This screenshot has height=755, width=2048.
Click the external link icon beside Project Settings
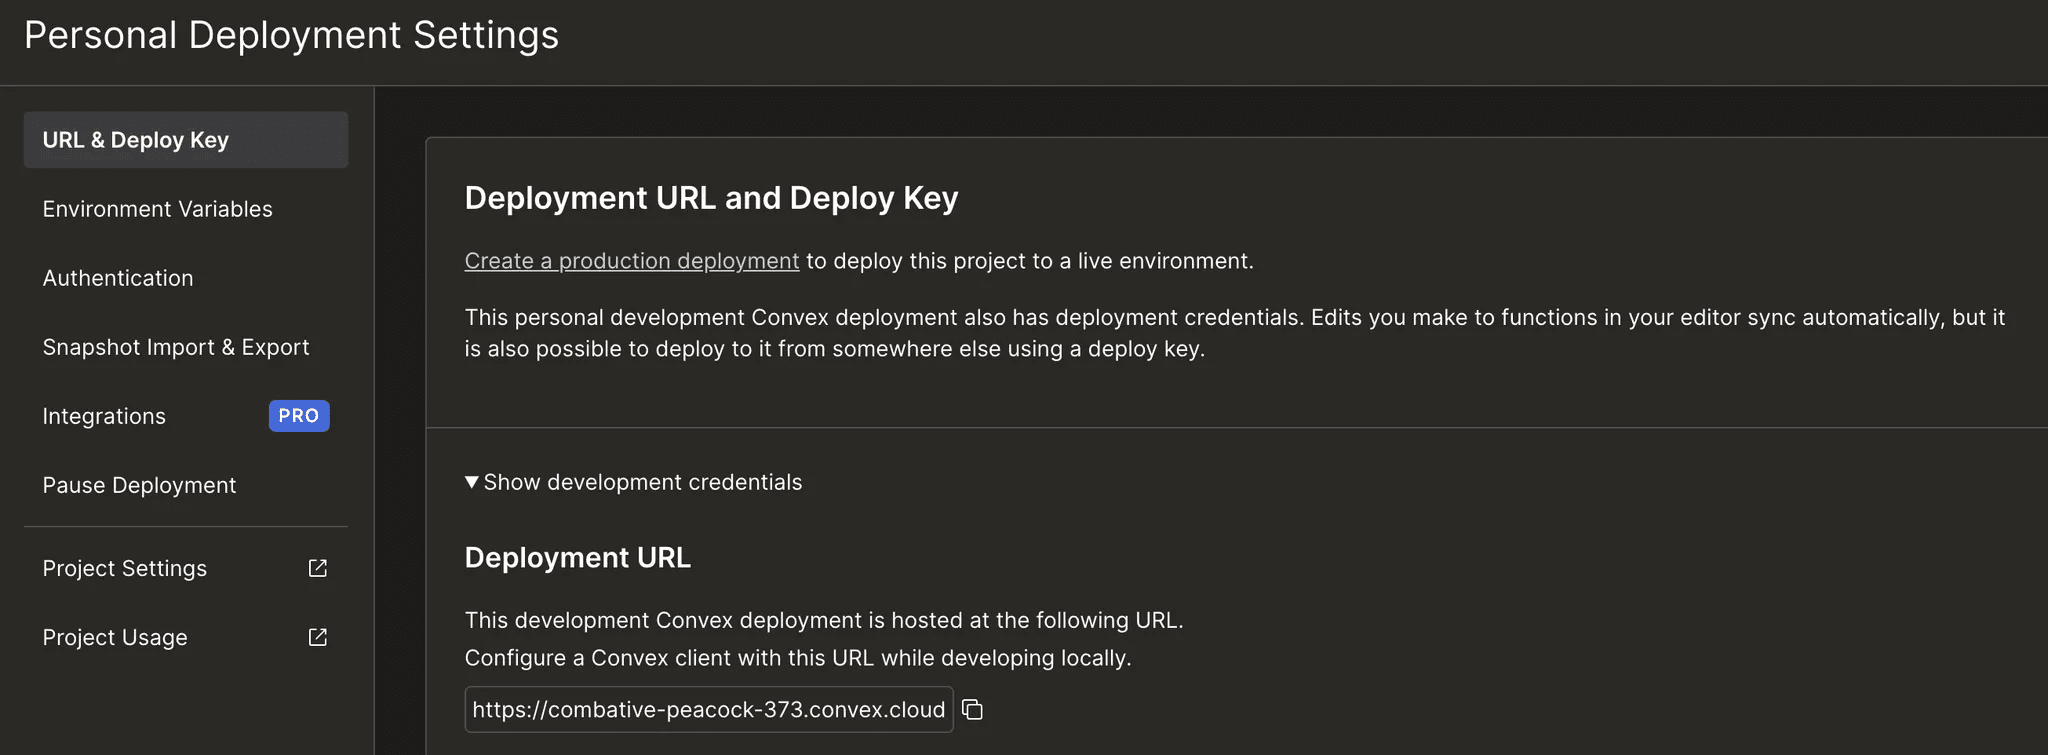(318, 568)
